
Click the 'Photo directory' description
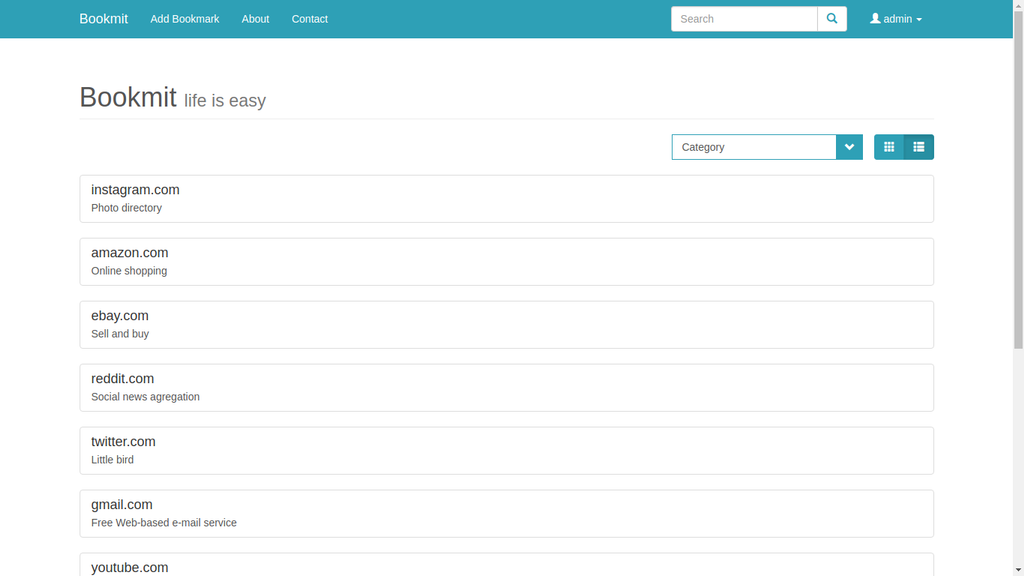tap(126, 208)
